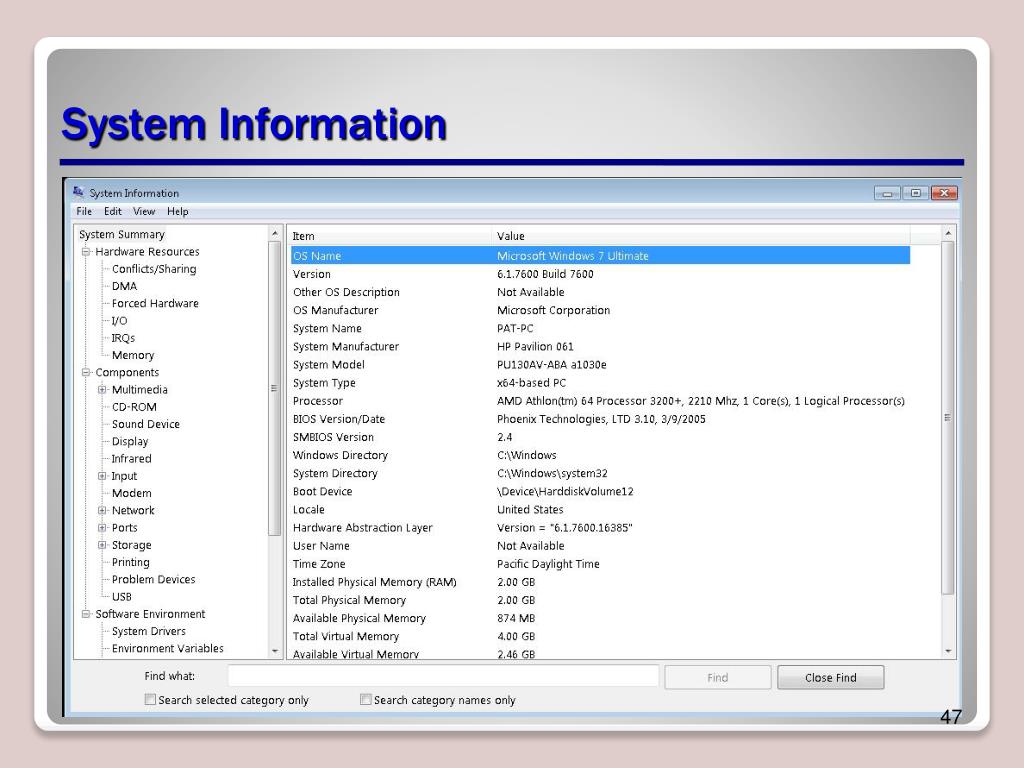Click the tree pane scroll-down arrow

(274, 651)
